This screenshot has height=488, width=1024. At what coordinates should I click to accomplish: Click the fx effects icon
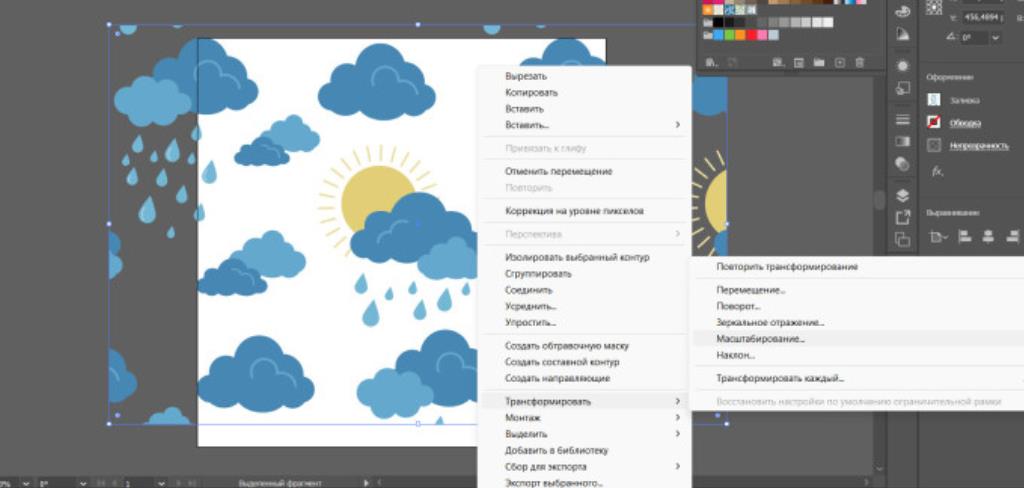pos(937,171)
